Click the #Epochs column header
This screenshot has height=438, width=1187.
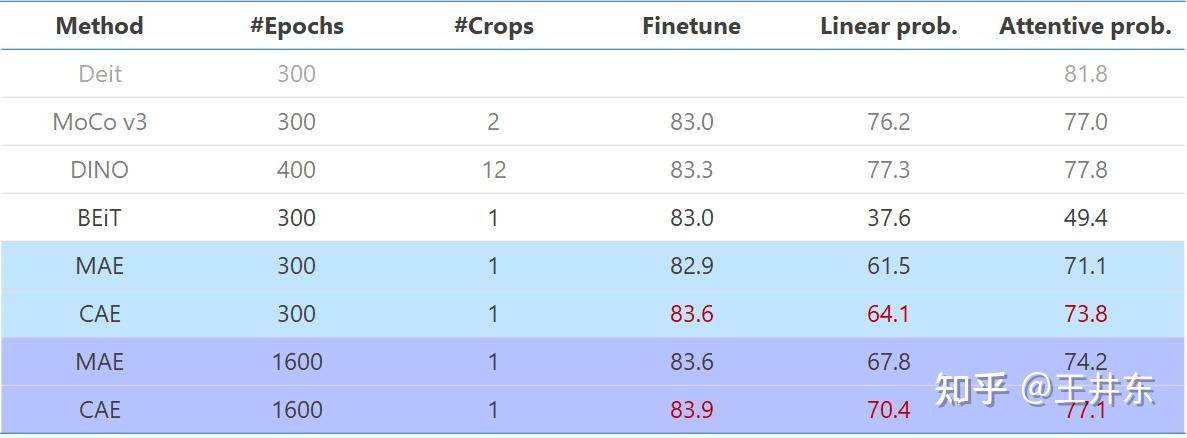(296, 26)
